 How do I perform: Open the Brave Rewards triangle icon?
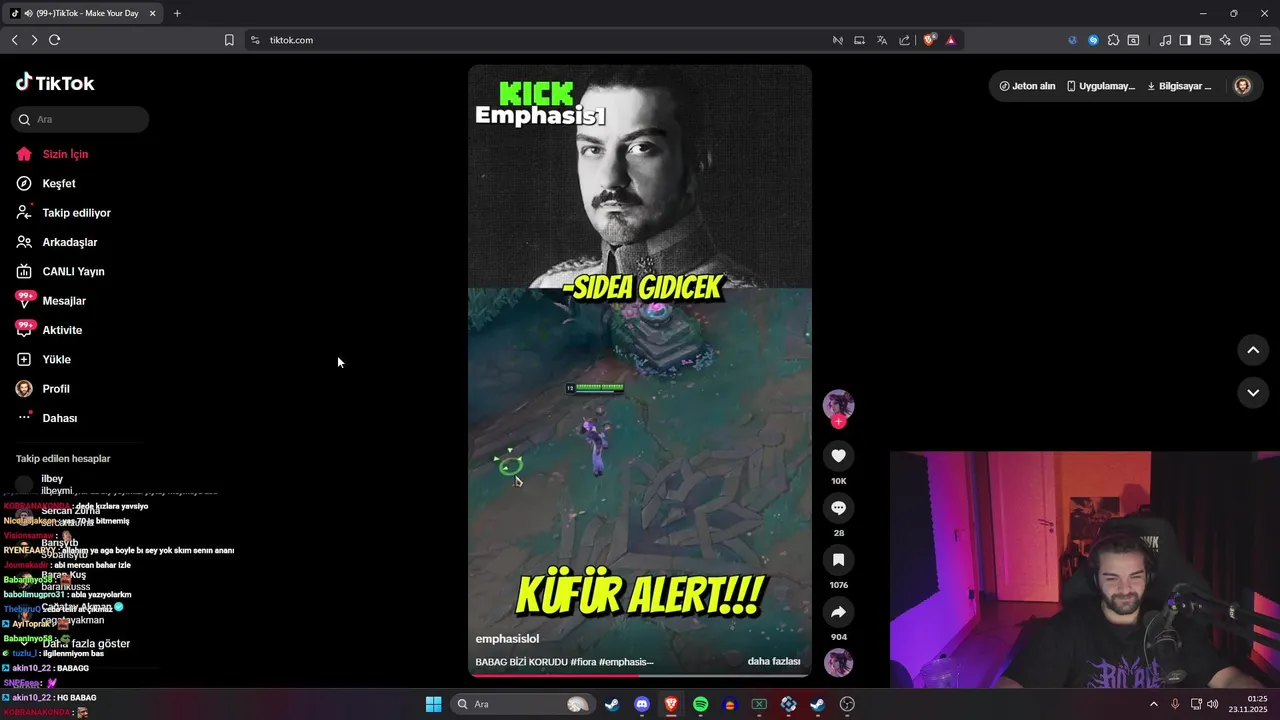coord(950,40)
